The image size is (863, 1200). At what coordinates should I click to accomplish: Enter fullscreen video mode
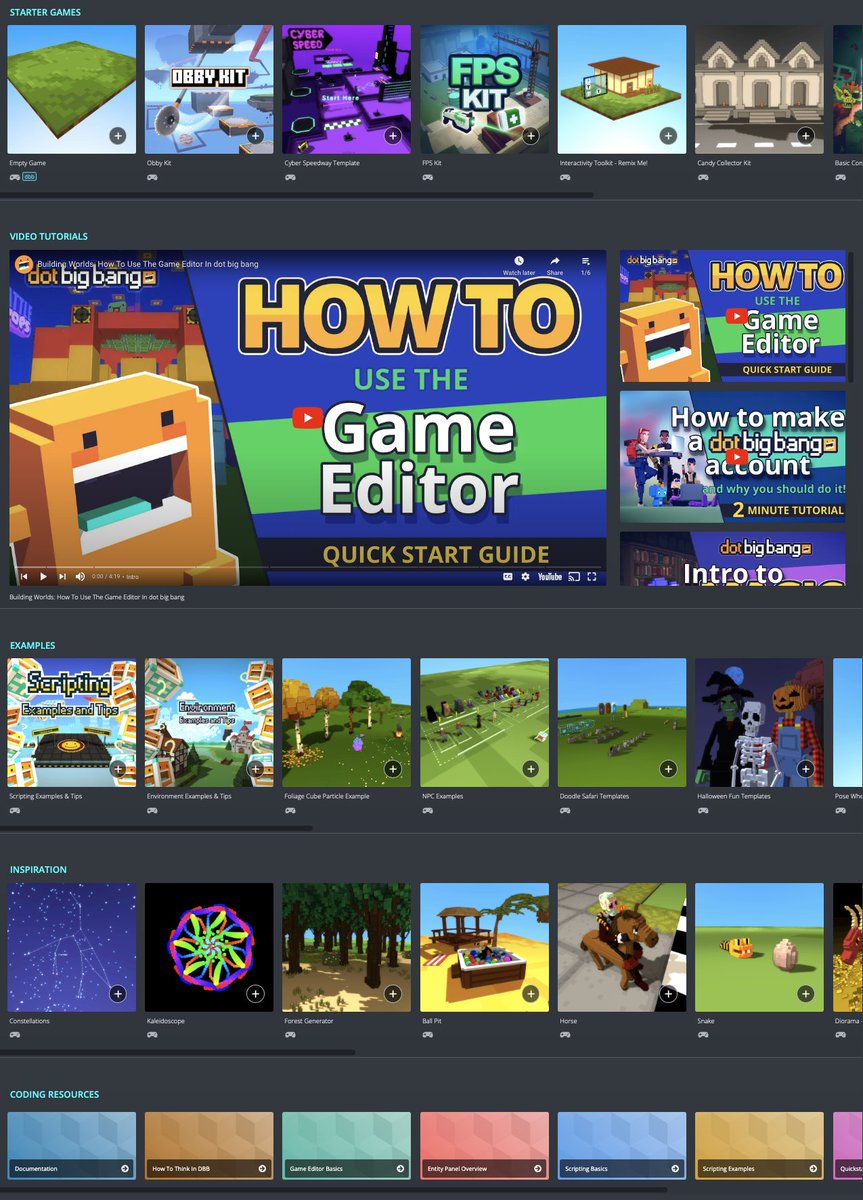(592, 577)
